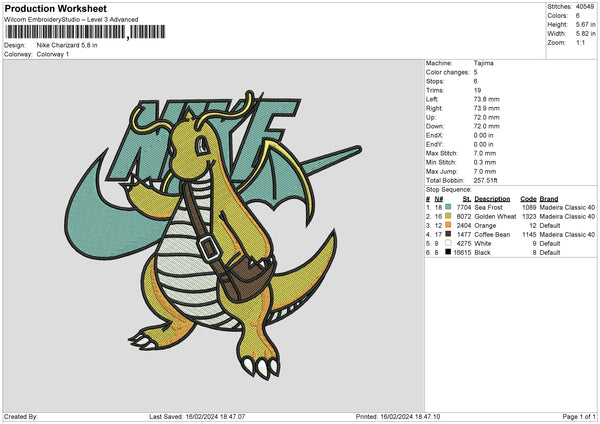Select the 'Production Worksheet' title
The width and height of the screenshot is (600, 424).
(x=55, y=8)
